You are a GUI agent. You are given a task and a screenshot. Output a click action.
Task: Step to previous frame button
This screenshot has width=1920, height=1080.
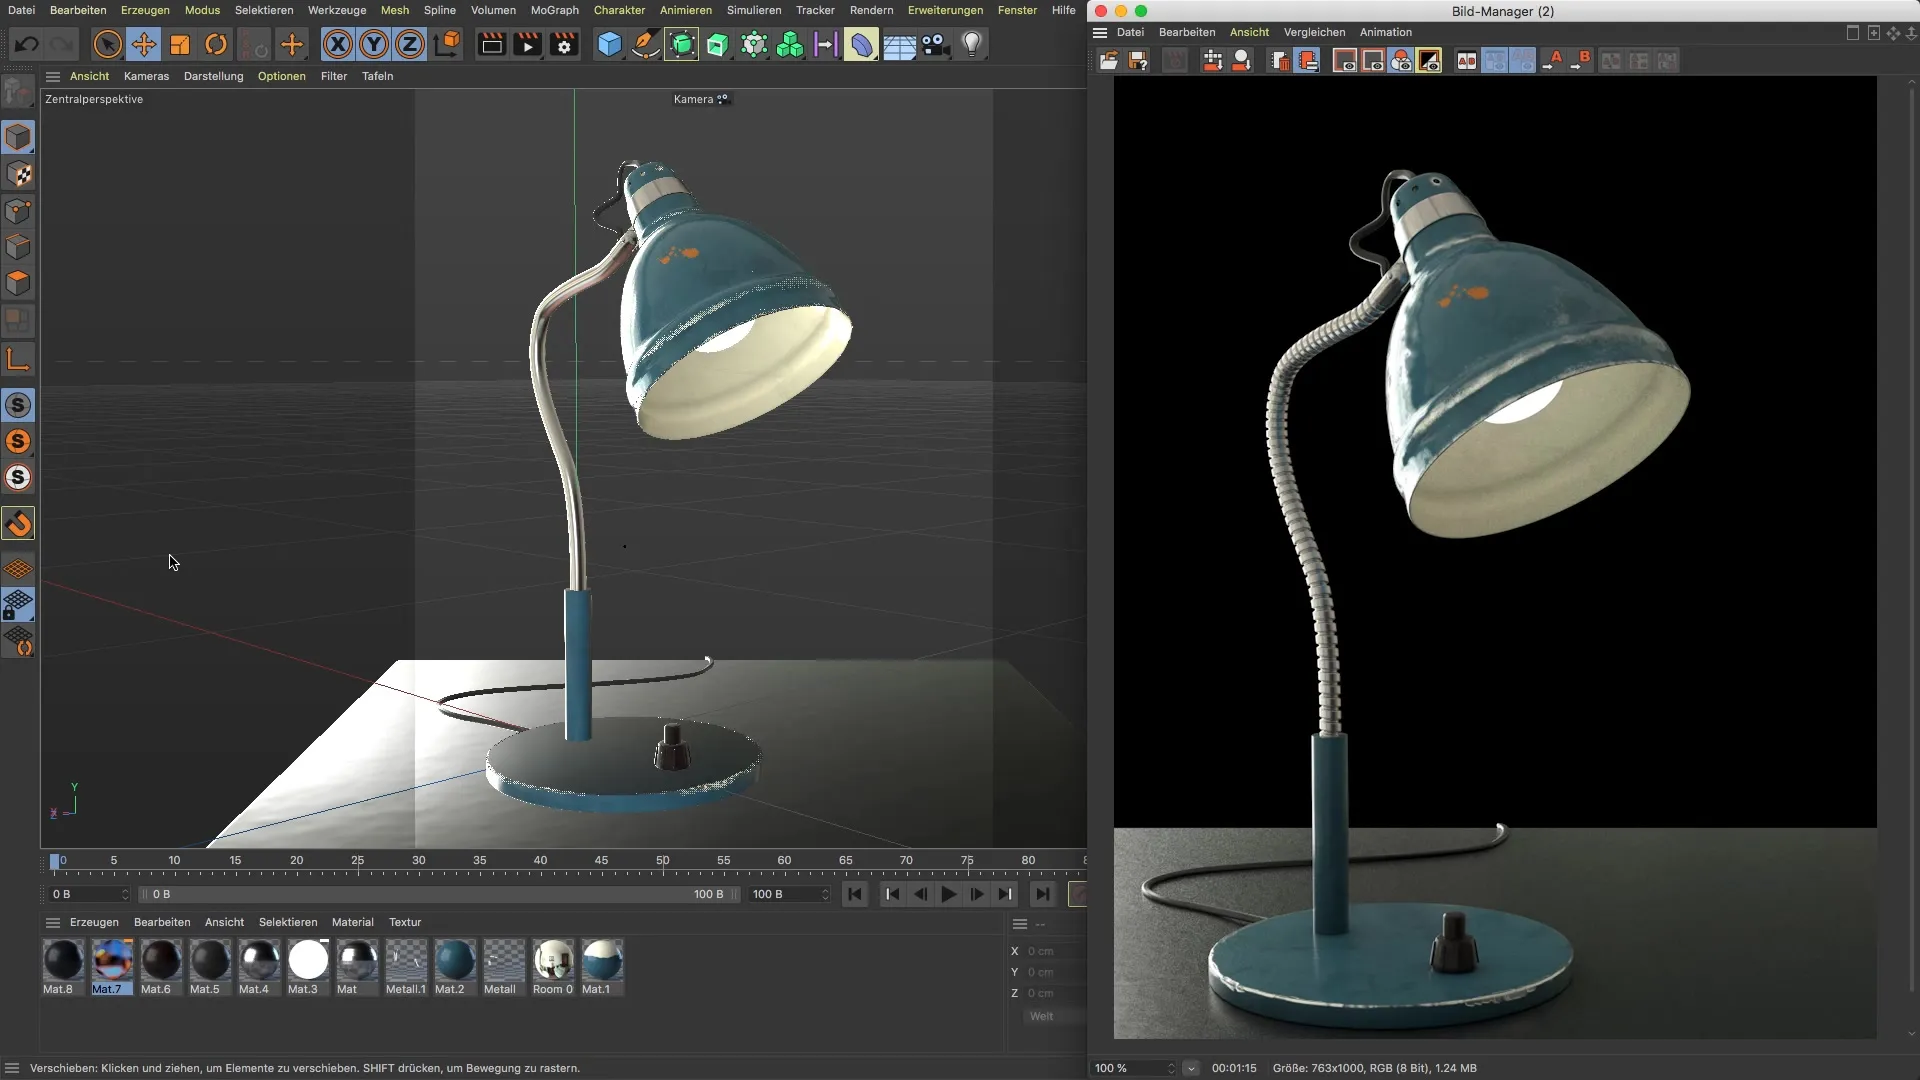(x=920, y=894)
